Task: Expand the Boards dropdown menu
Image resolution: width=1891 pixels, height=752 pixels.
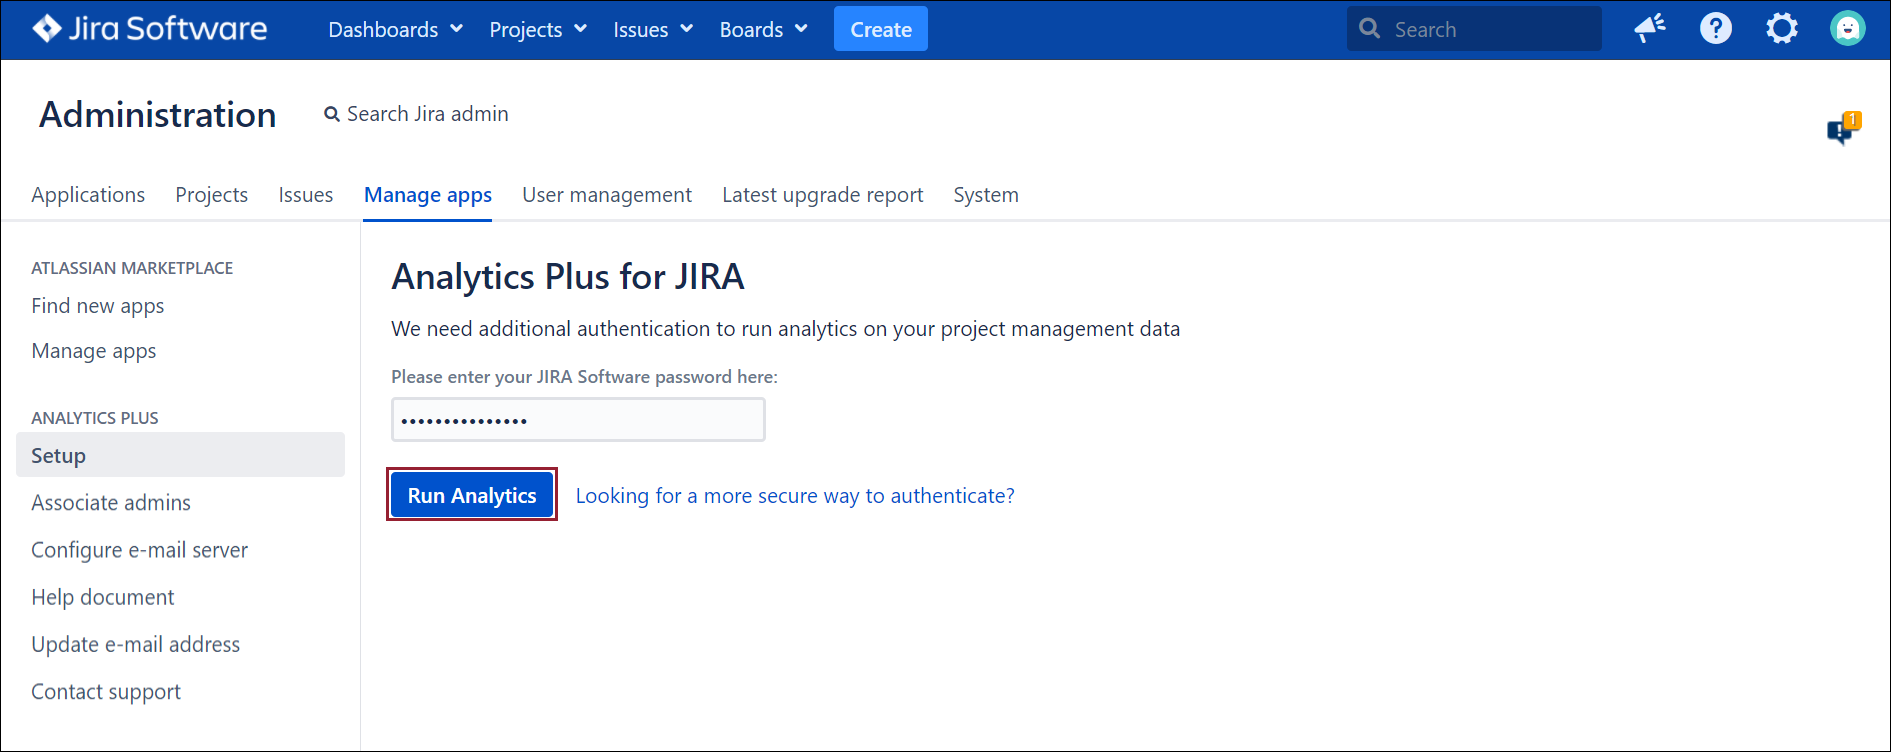Action: click(763, 30)
